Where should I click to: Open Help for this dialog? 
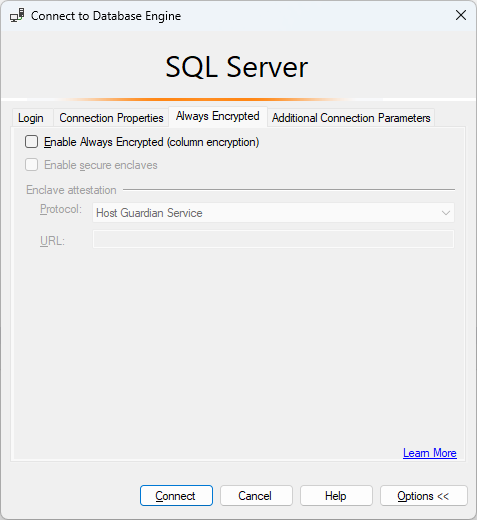[336, 496]
